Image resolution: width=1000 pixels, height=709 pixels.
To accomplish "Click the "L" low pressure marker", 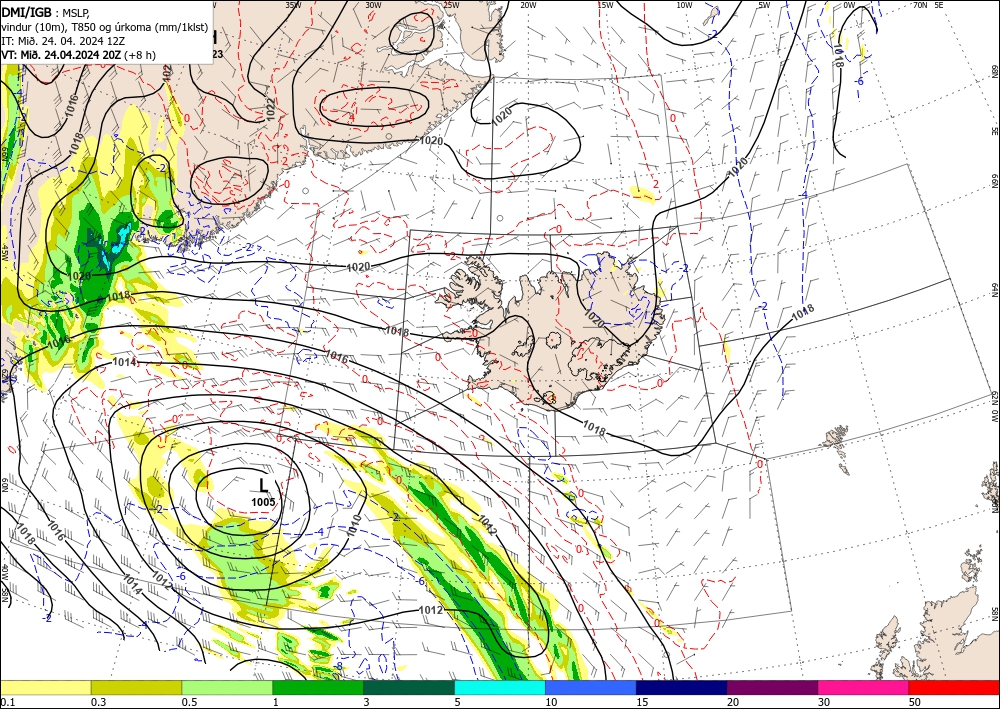I will tap(263, 486).
